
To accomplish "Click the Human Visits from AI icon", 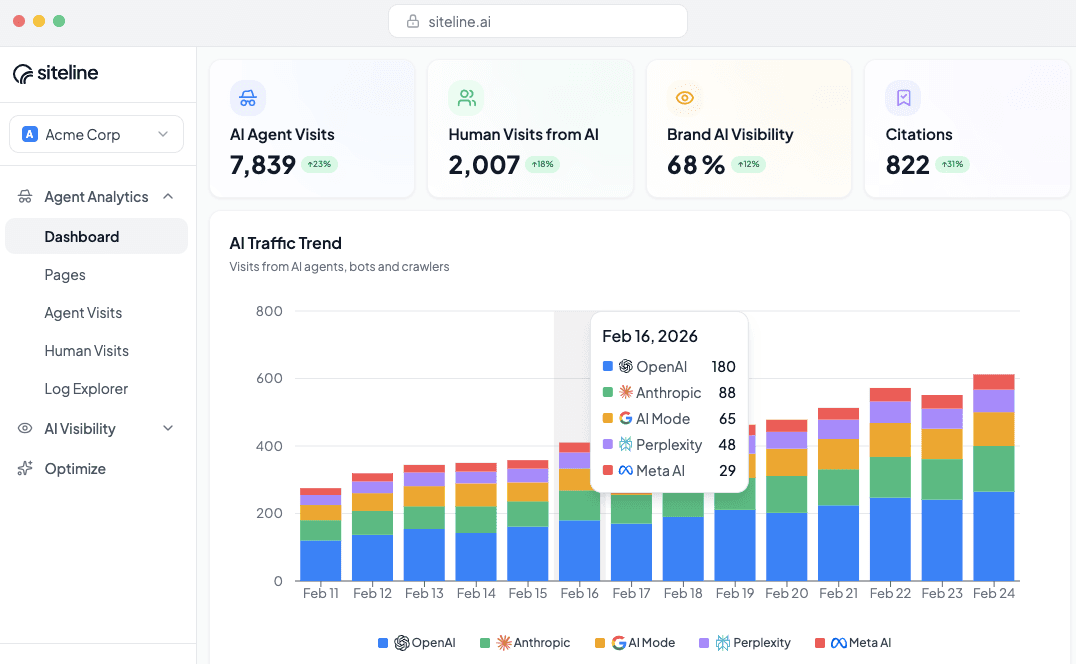I will (x=466, y=98).
